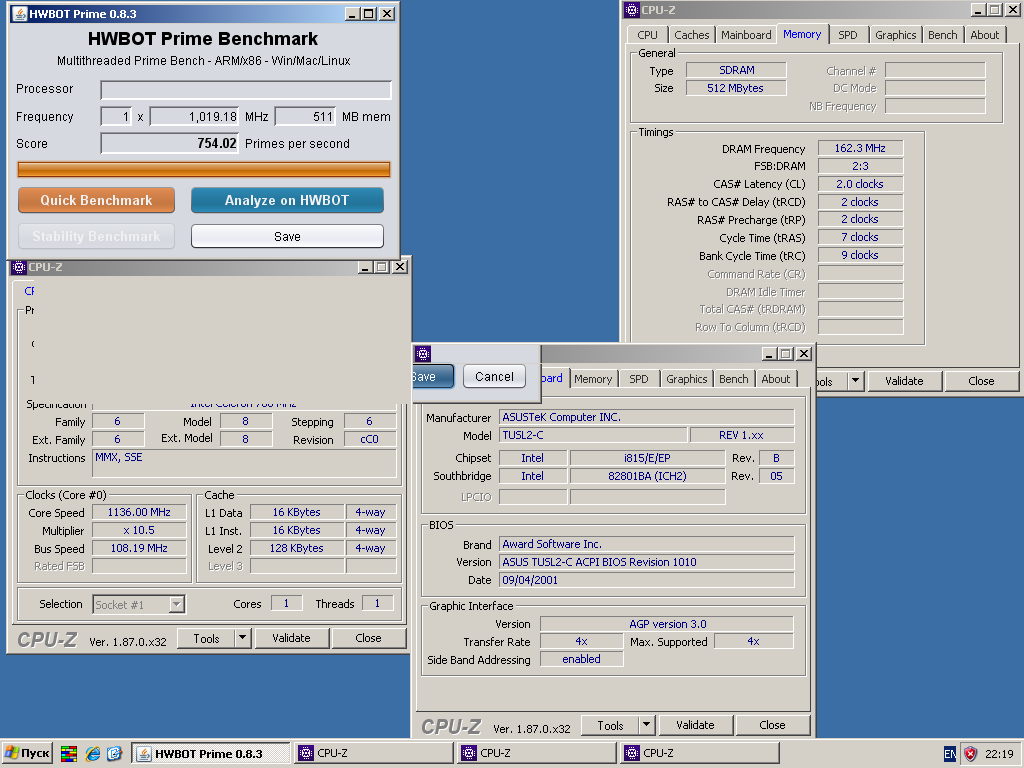
Task: Click the disabled Stability Benchmark button
Action: pos(96,236)
